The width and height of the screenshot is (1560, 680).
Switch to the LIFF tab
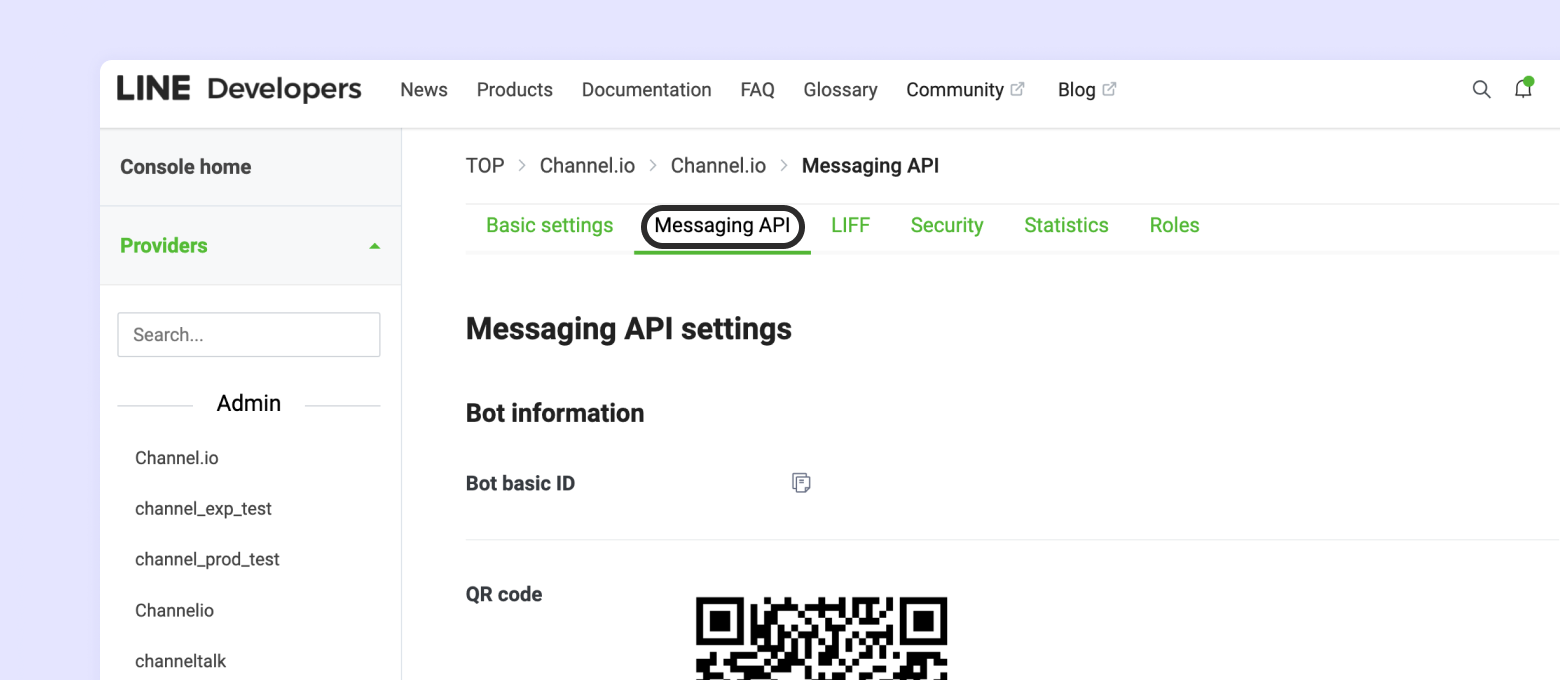pyautogui.click(x=851, y=225)
